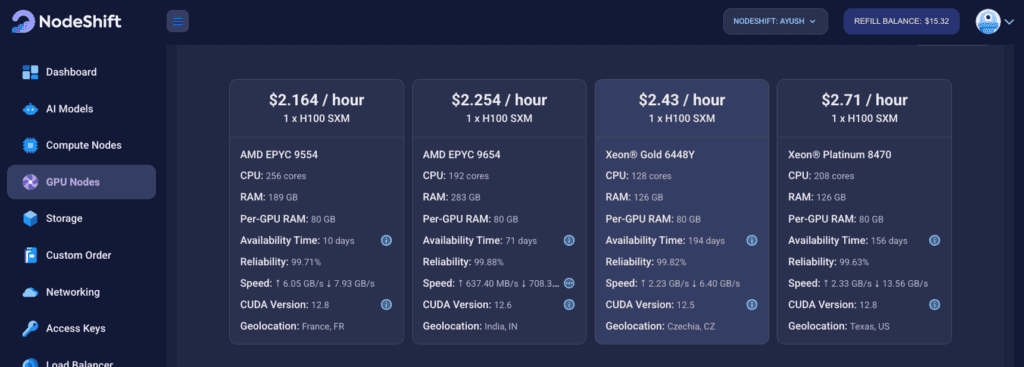1024x367 pixels.
Task: Click Geolocation Texas, US text
Action: tap(839, 326)
